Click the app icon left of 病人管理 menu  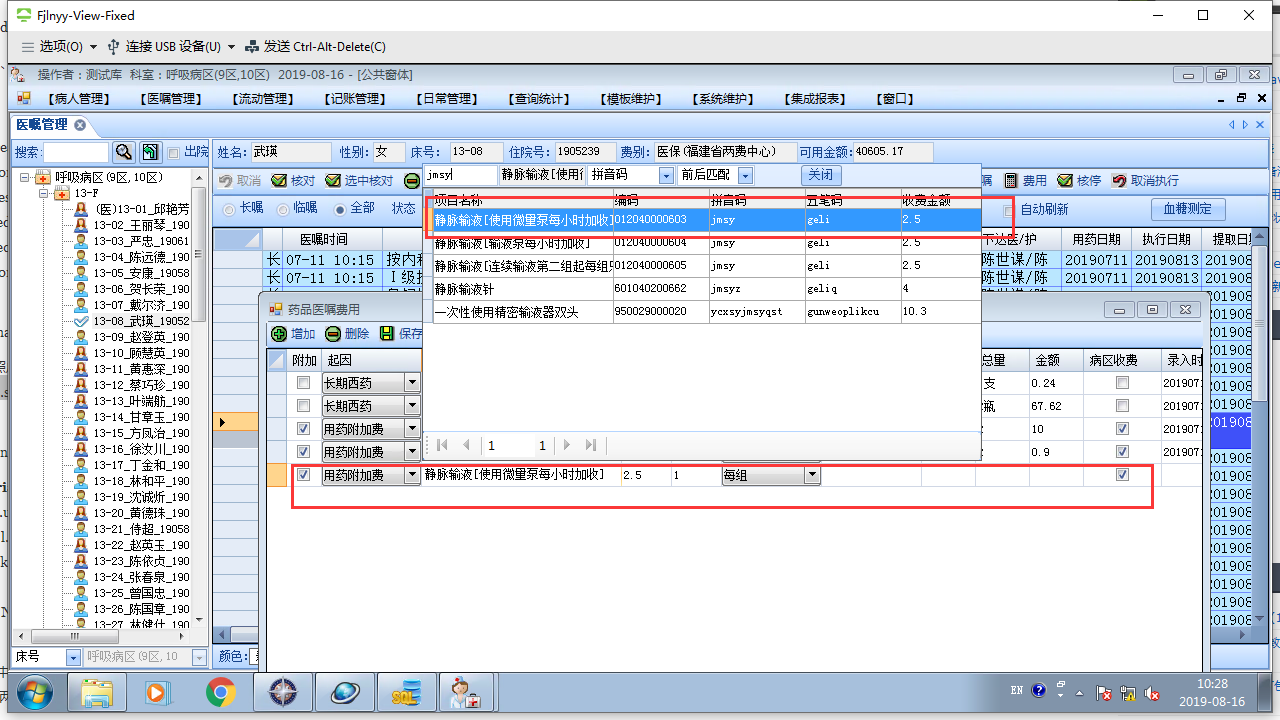(23, 99)
